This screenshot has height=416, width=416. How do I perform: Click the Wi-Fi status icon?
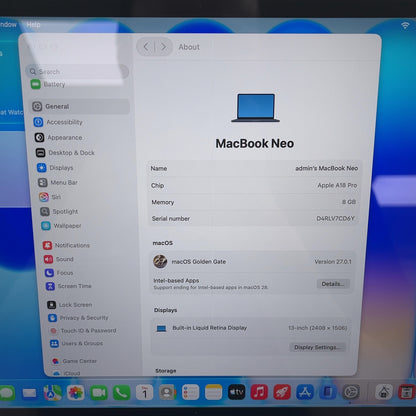(x=405, y=25)
